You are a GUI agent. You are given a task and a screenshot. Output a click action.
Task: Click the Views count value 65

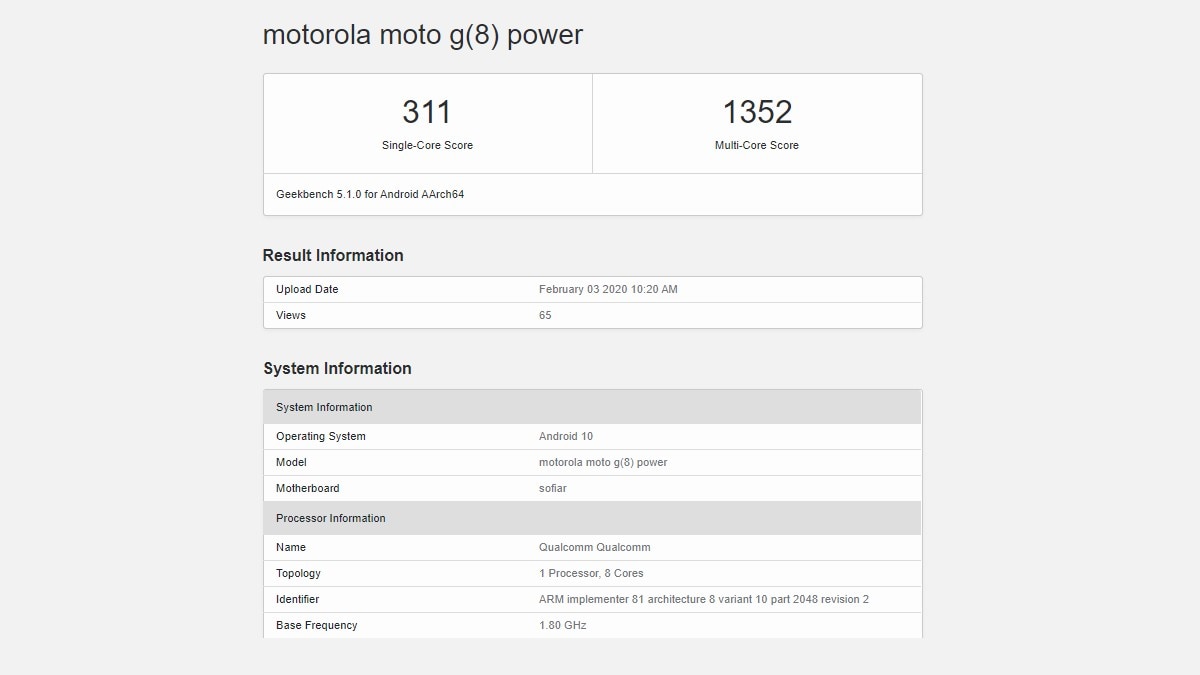pyautogui.click(x=545, y=316)
